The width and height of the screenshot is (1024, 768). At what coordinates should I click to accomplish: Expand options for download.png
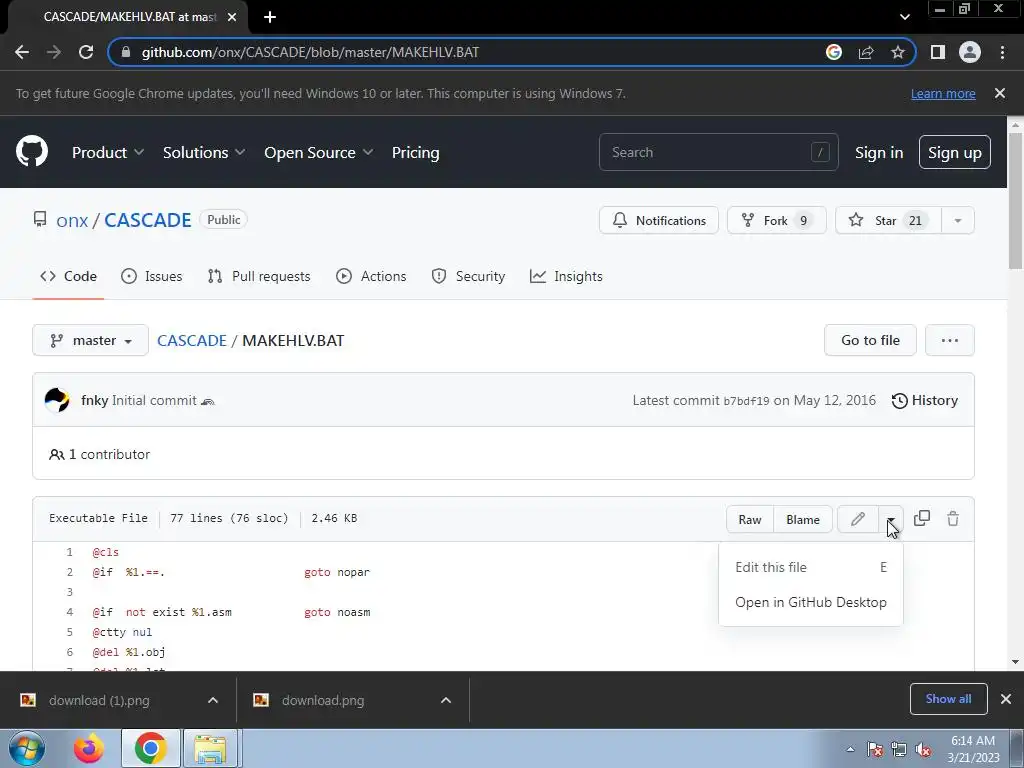point(446,700)
